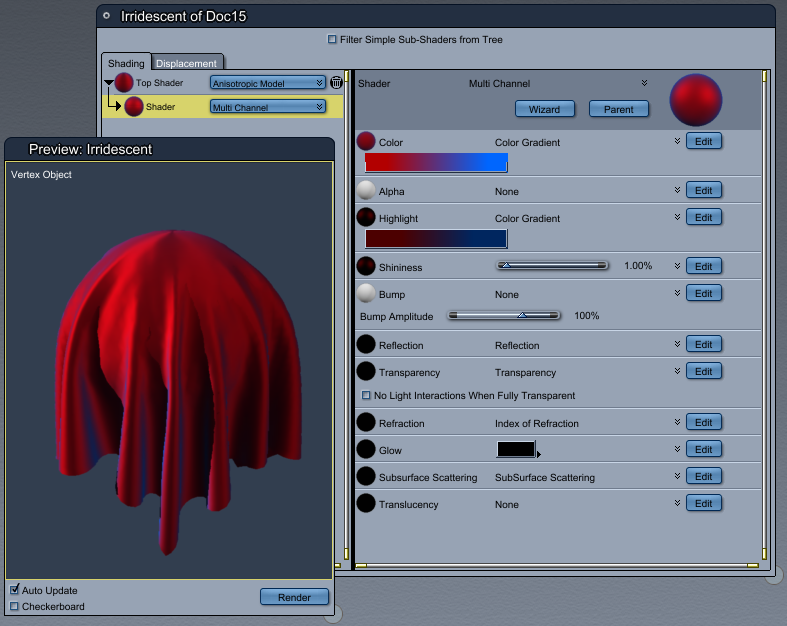Viewport: 787px width, 626px height.
Task: Edit the Bump channel
Action: (x=704, y=293)
